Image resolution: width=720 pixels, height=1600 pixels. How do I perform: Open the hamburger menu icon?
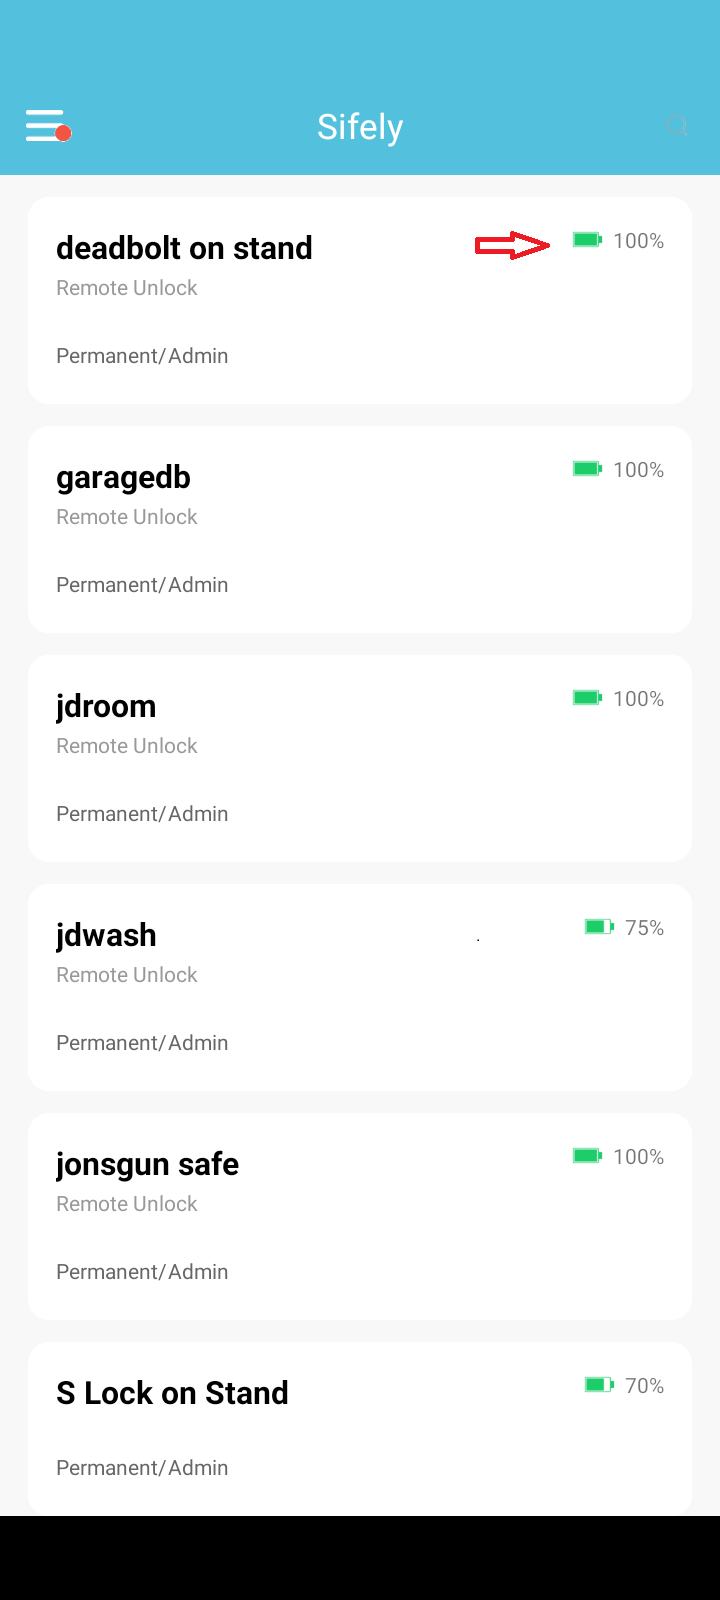click(x=47, y=126)
